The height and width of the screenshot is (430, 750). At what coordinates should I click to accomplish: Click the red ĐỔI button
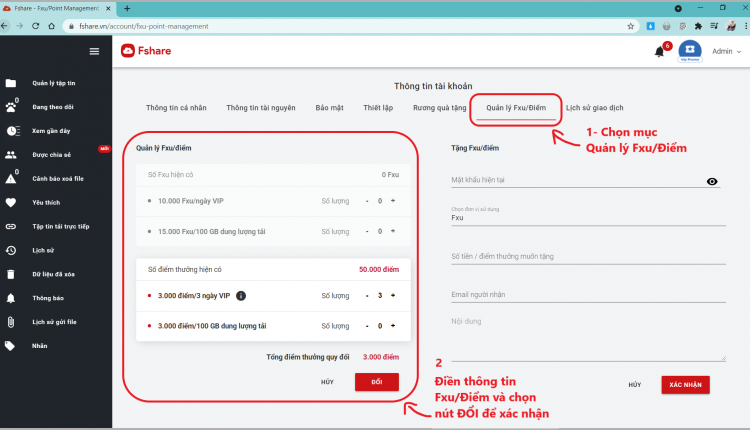pos(376,382)
